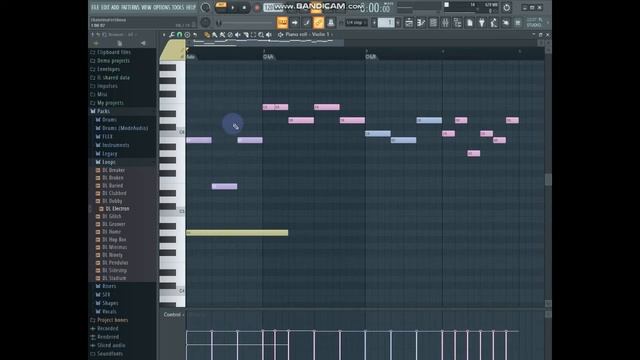Select the playback speaker tool in piano roll
The image size is (640, 360).
click(x=269, y=35)
